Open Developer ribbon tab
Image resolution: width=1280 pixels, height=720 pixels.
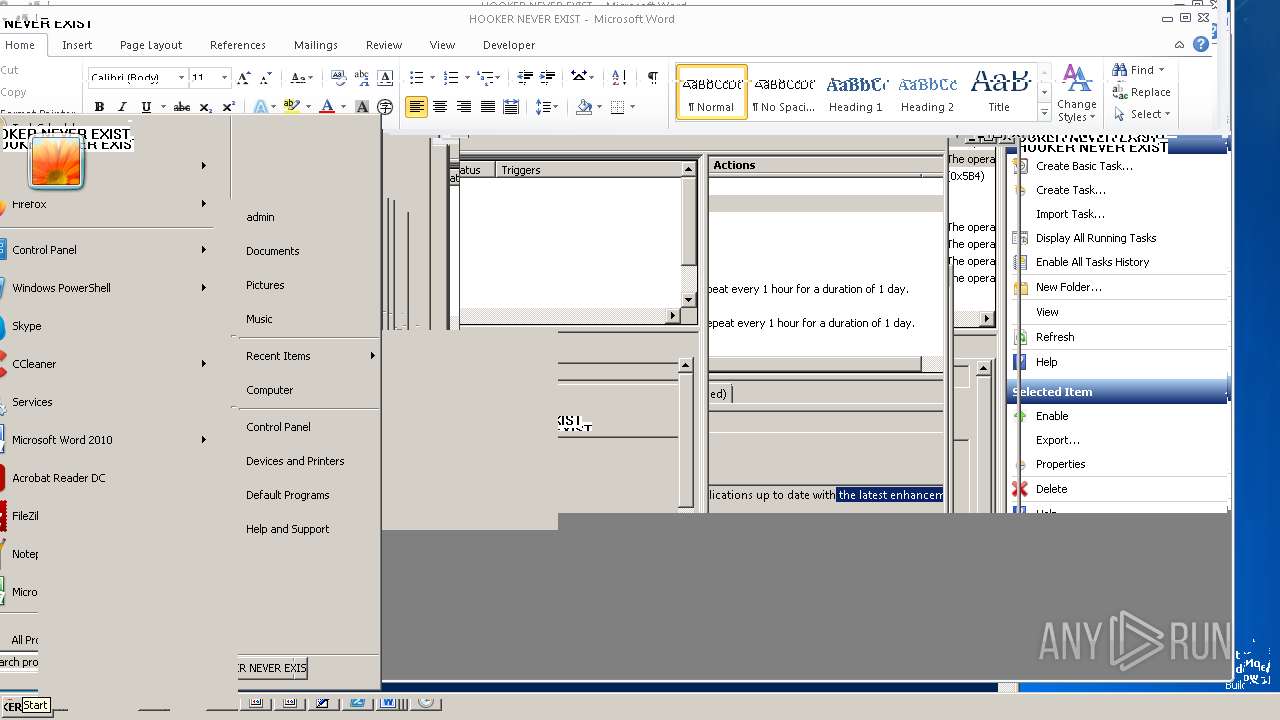coord(509,45)
